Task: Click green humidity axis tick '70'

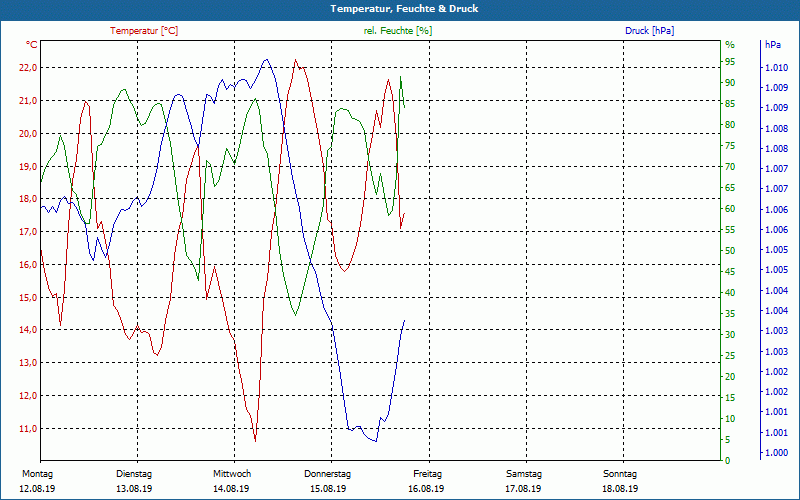Action: [730, 167]
